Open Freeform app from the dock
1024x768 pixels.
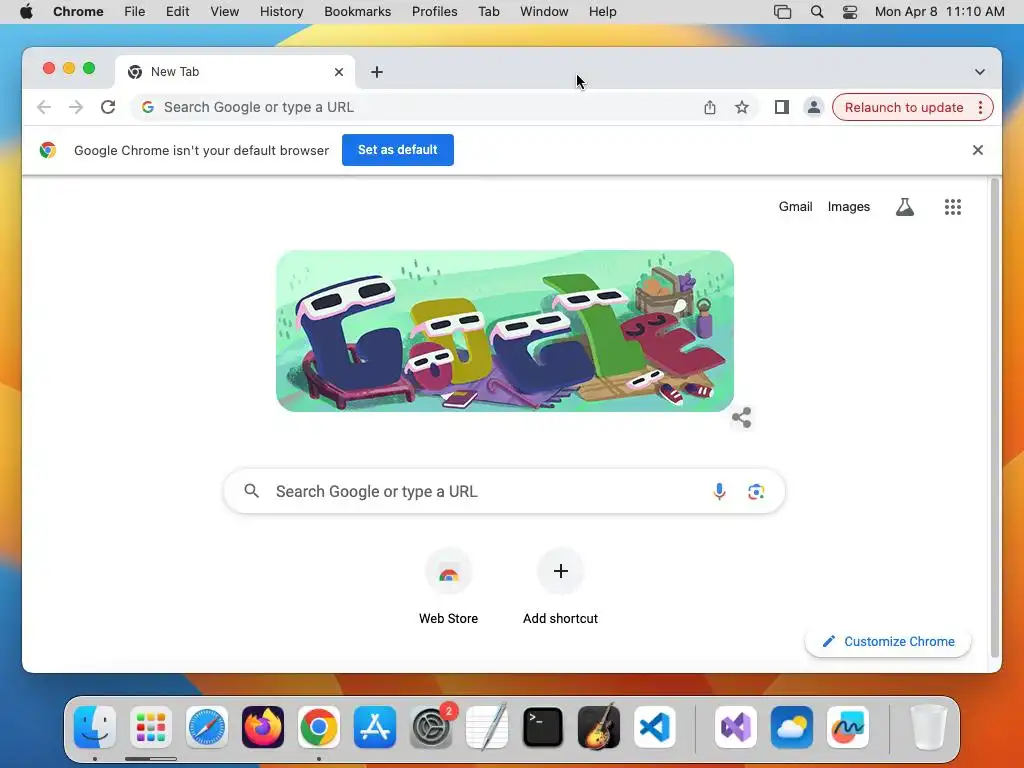(x=848, y=727)
